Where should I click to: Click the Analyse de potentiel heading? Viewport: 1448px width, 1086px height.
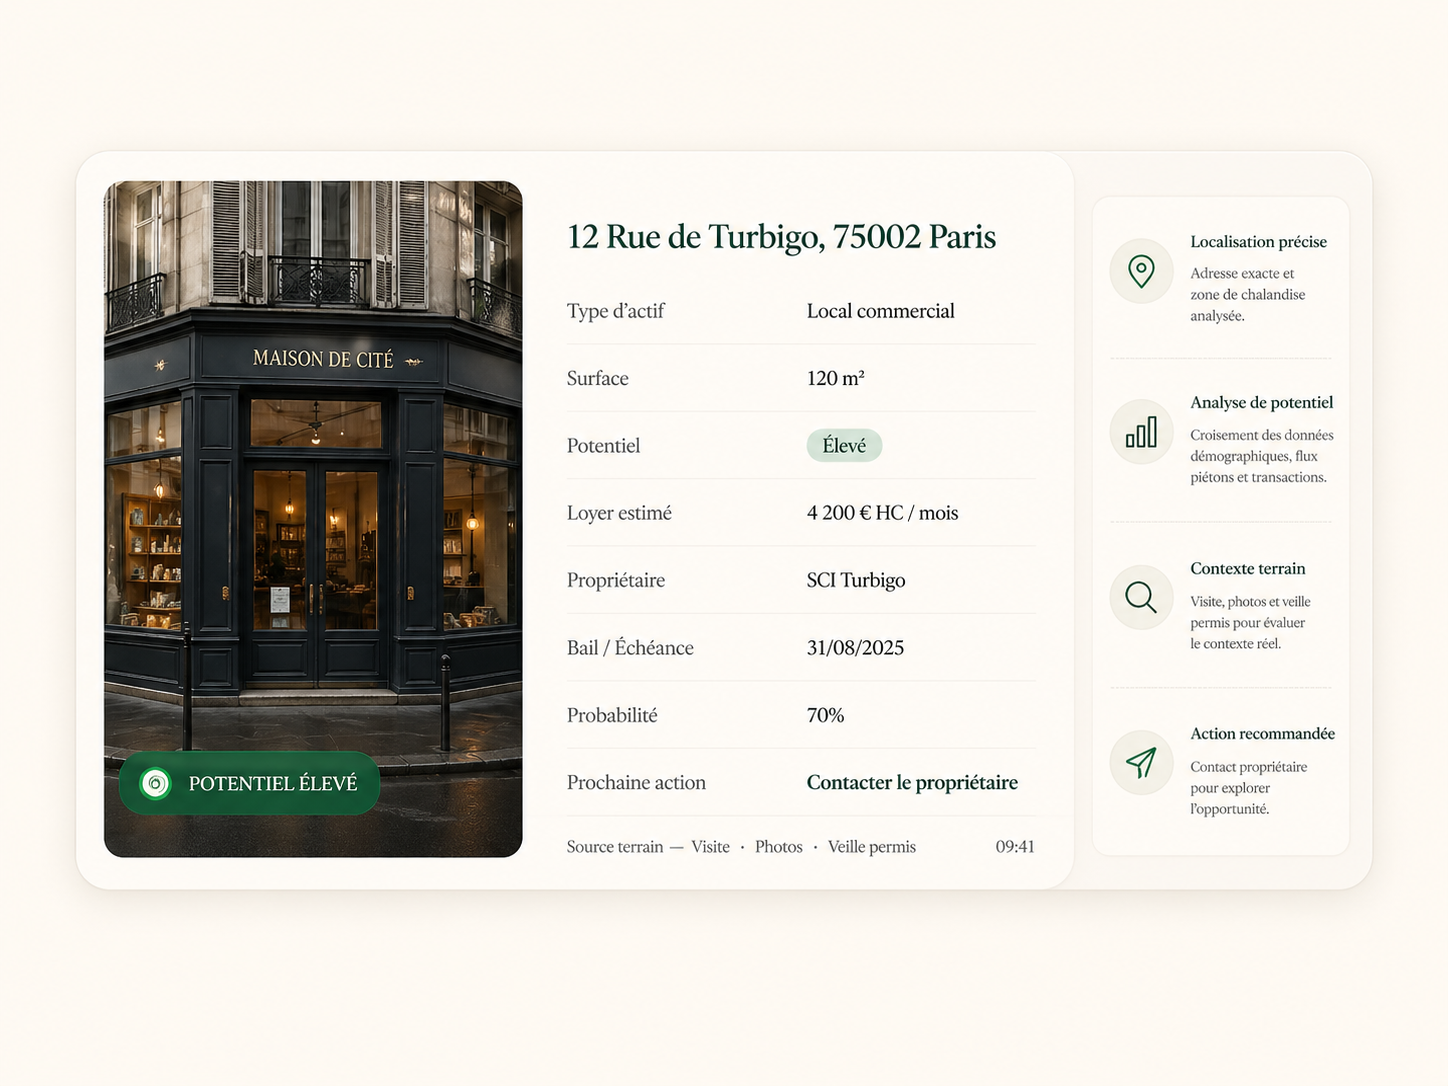click(1262, 403)
